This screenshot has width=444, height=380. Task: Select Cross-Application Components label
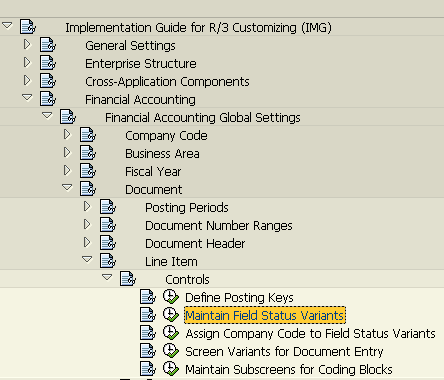click(167, 82)
